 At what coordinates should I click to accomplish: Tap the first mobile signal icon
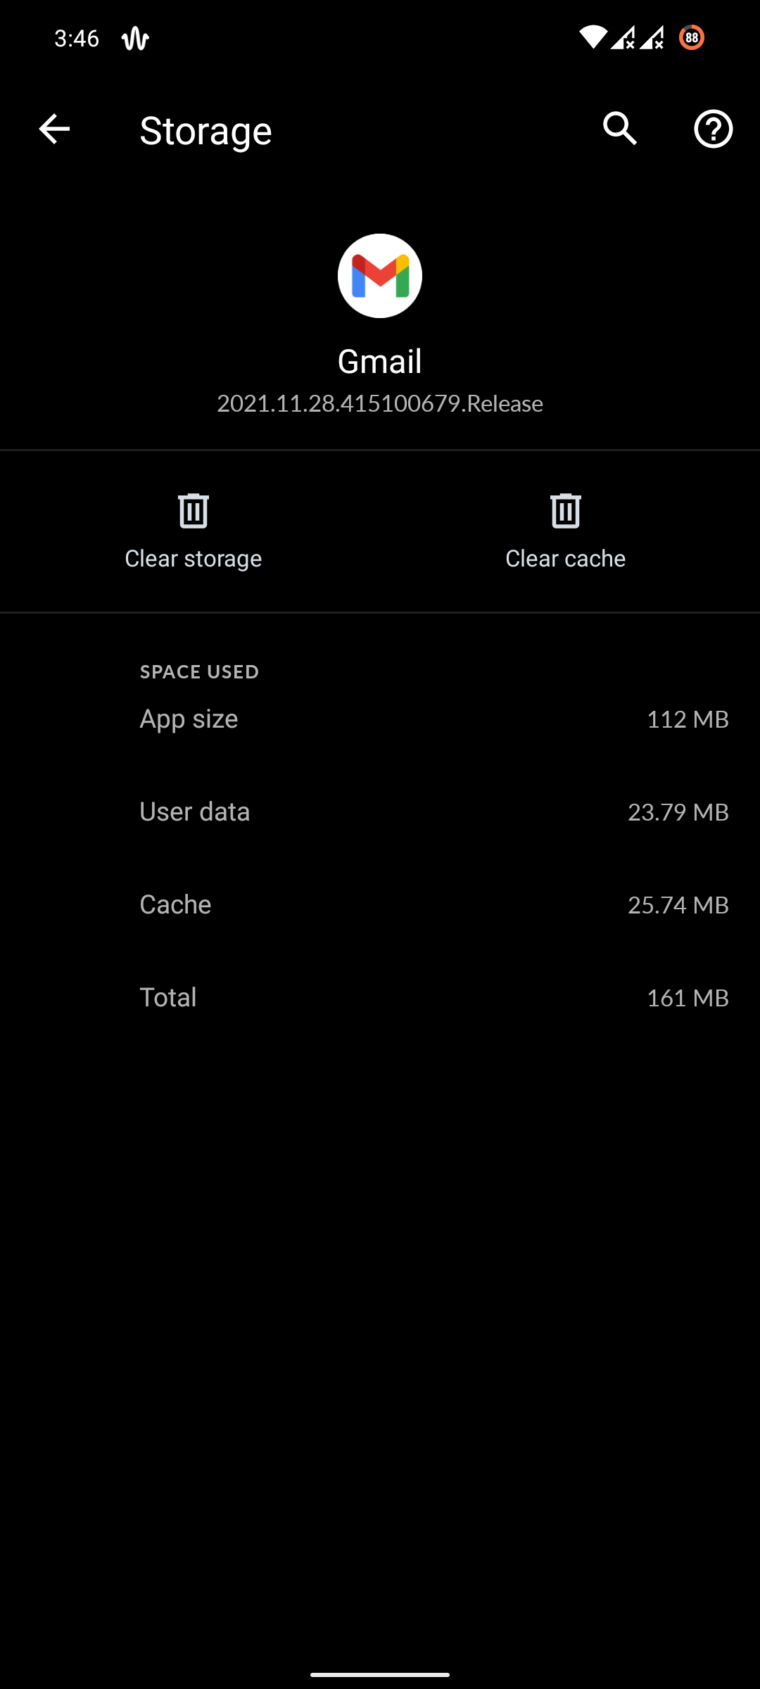tap(623, 38)
